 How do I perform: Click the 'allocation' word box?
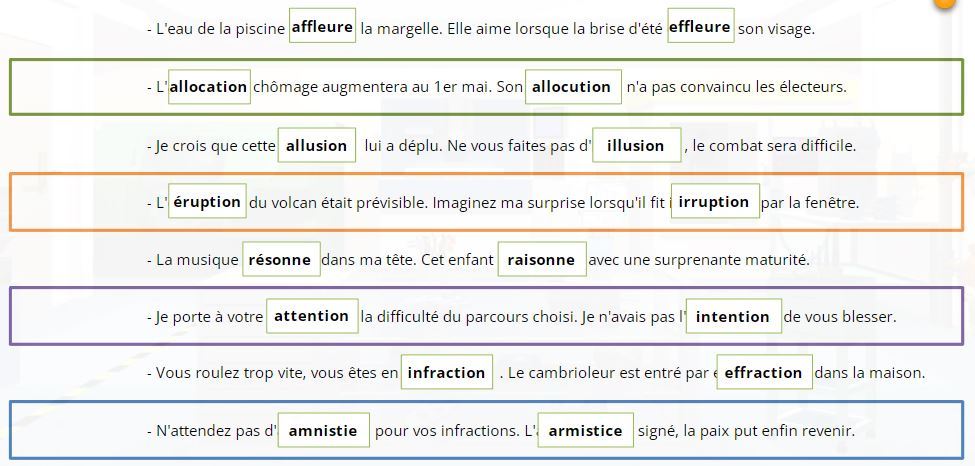[x=209, y=86]
